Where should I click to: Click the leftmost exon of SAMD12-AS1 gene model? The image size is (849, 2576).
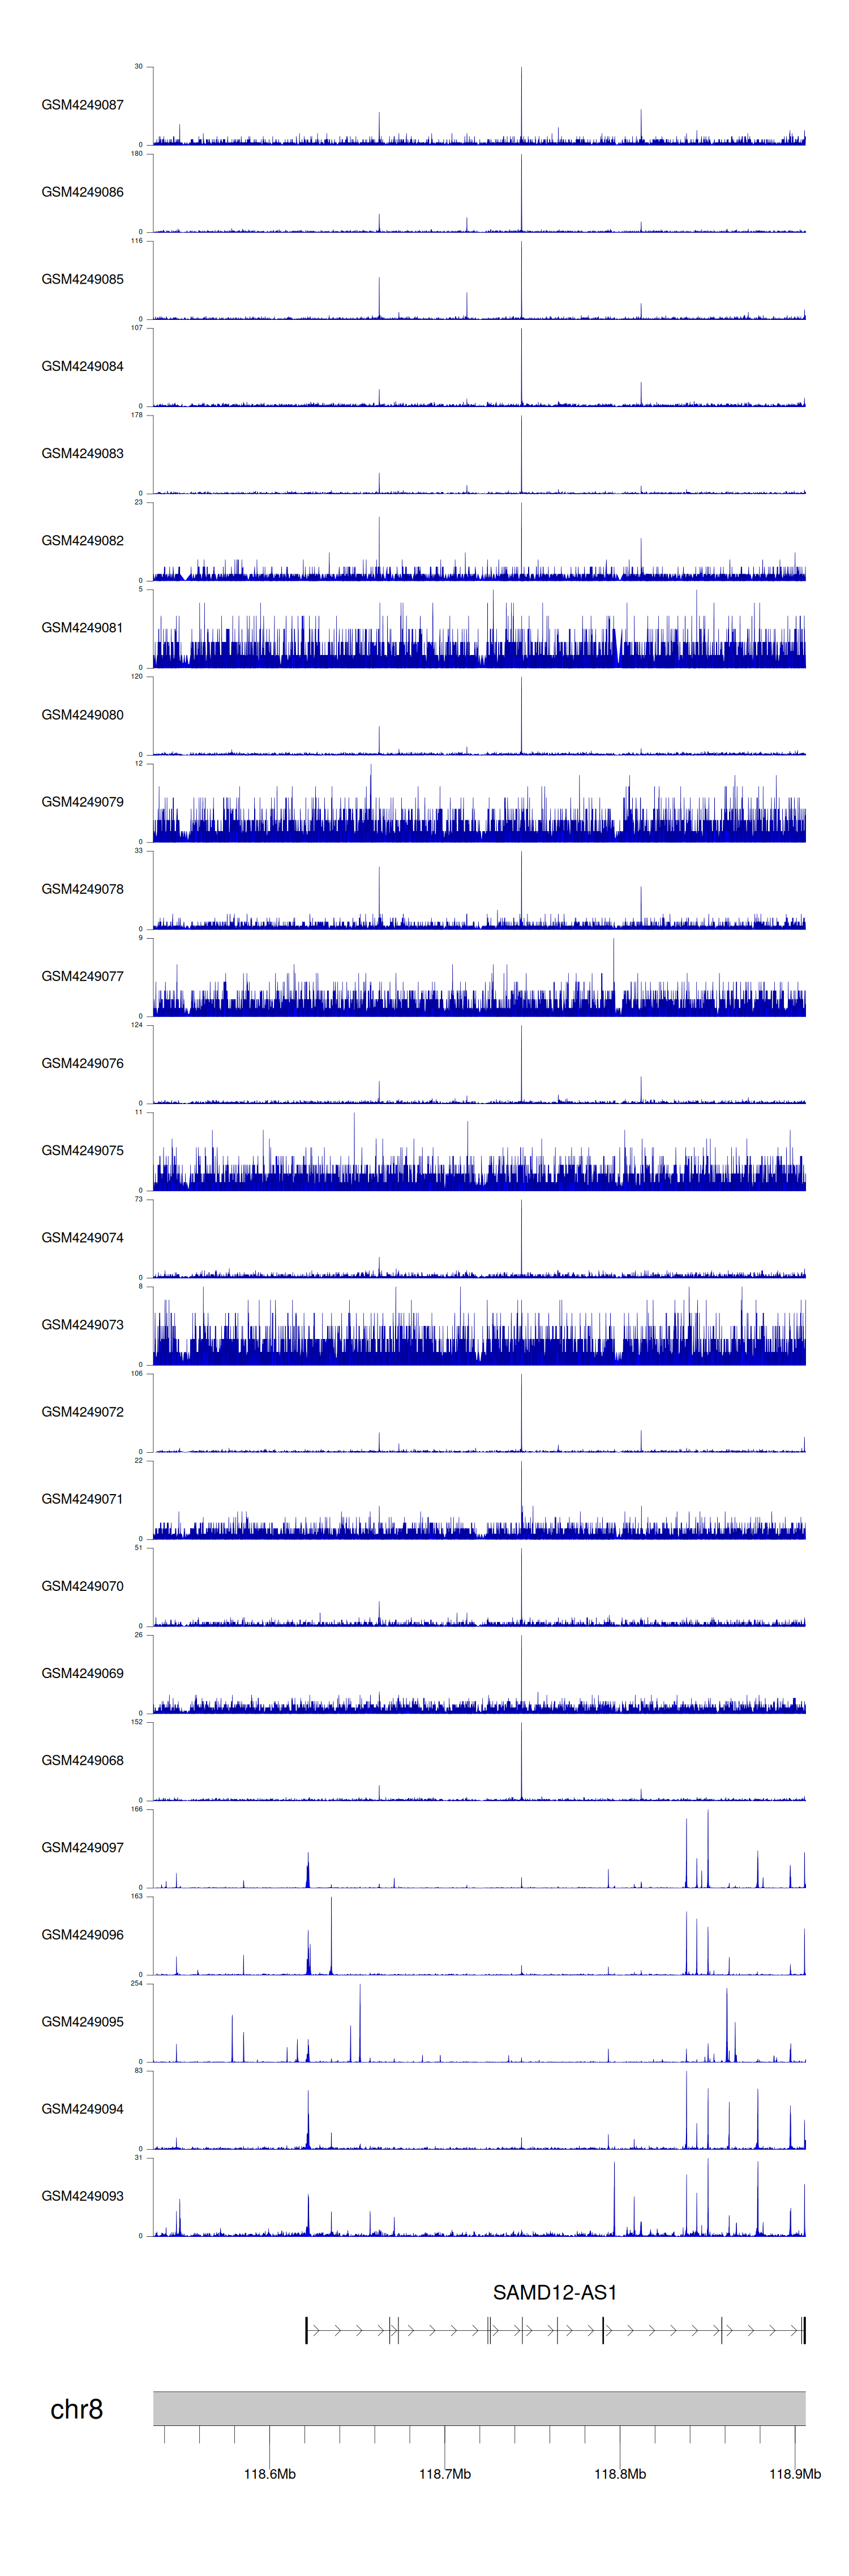tap(306, 2330)
